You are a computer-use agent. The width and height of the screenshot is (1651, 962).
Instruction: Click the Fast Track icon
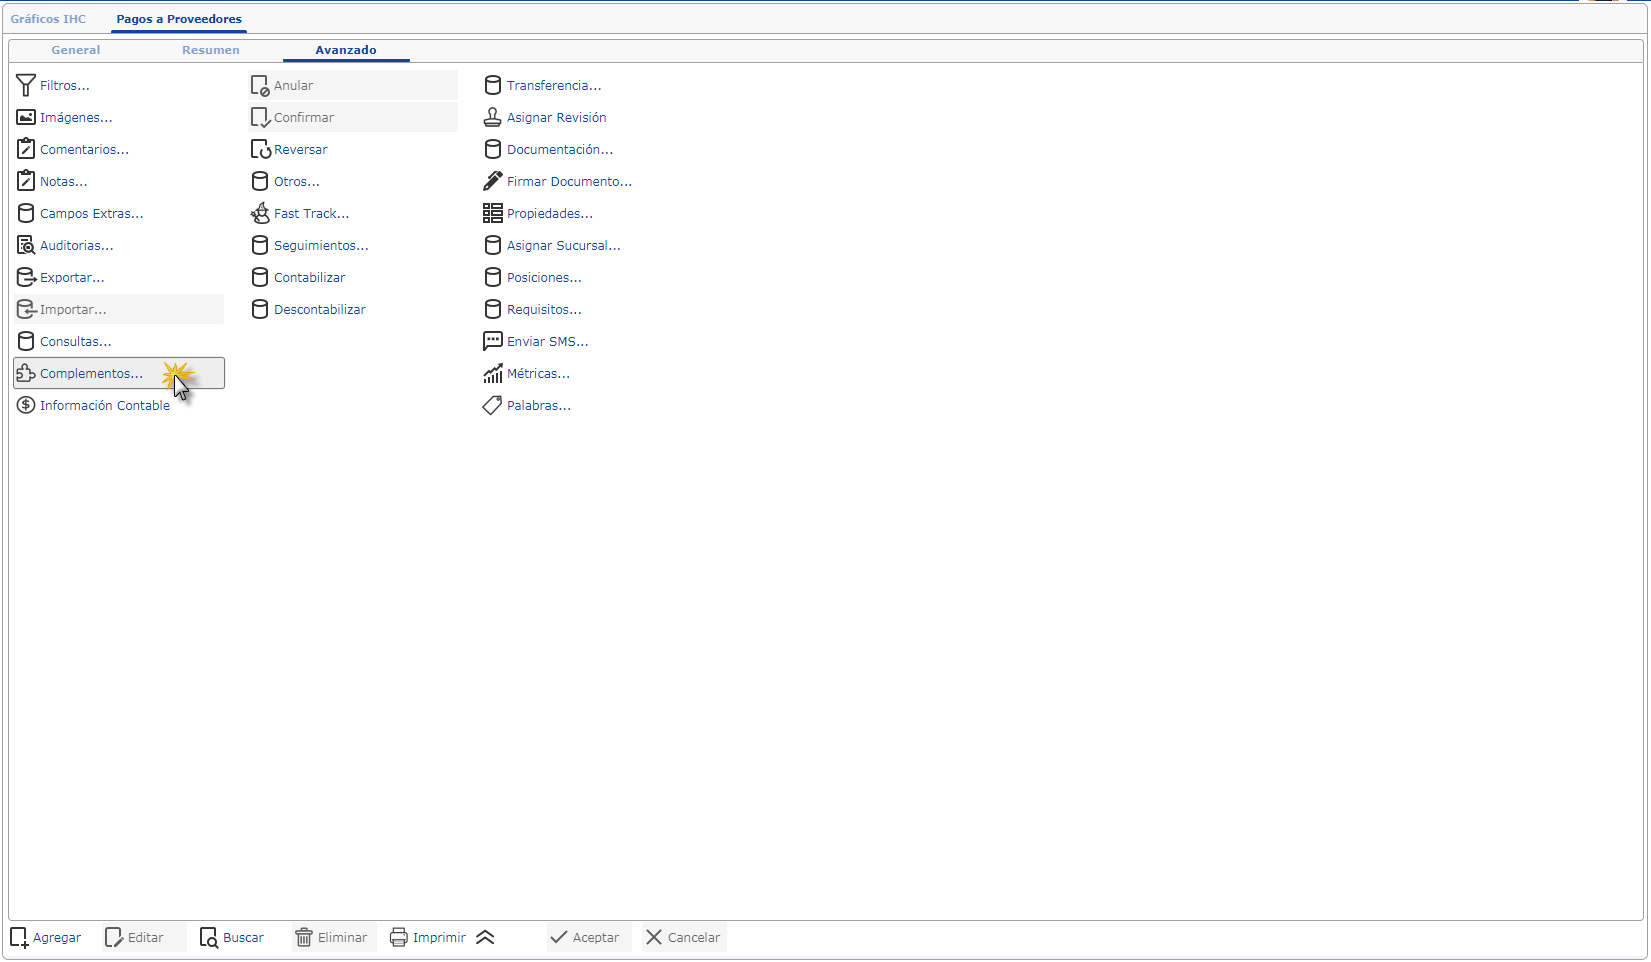point(260,214)
